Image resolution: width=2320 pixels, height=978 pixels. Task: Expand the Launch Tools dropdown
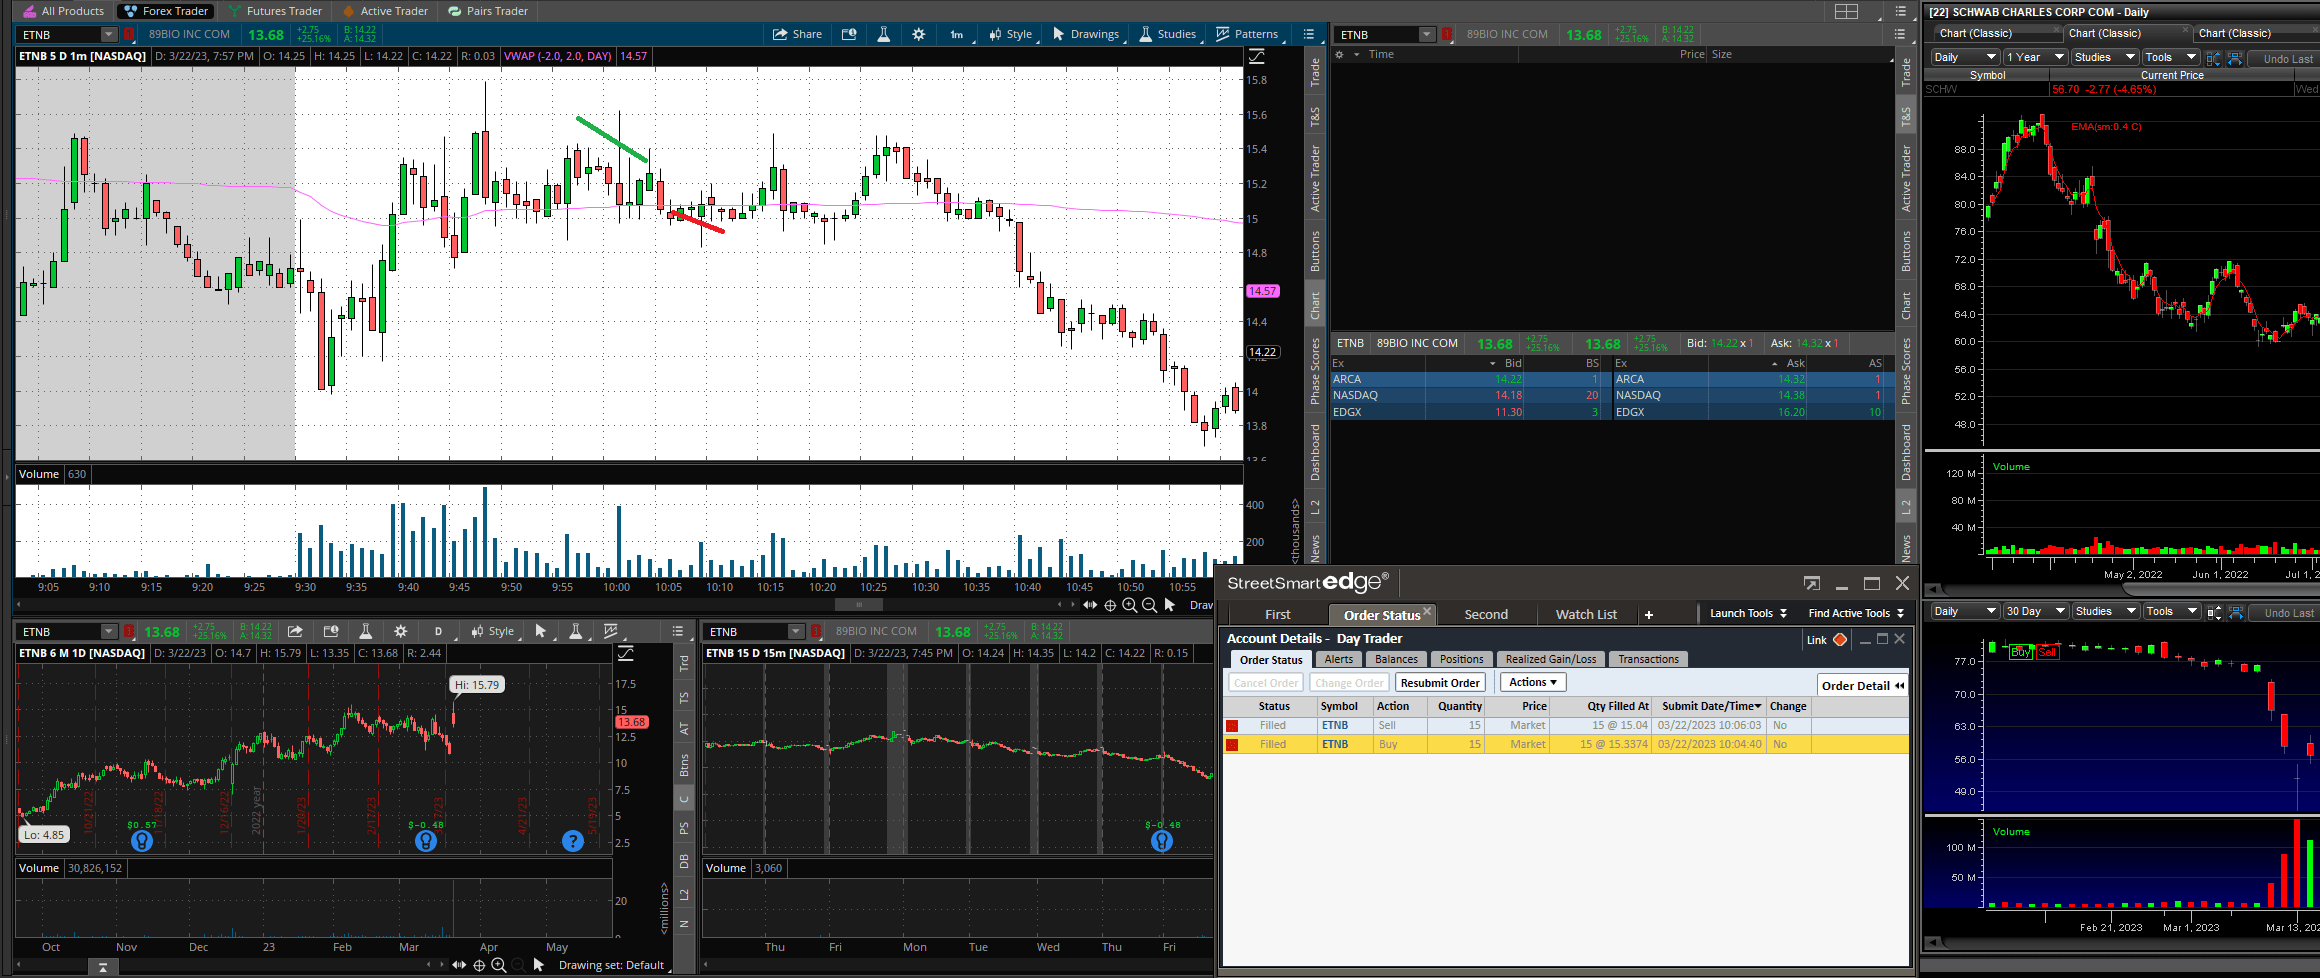1747,613
